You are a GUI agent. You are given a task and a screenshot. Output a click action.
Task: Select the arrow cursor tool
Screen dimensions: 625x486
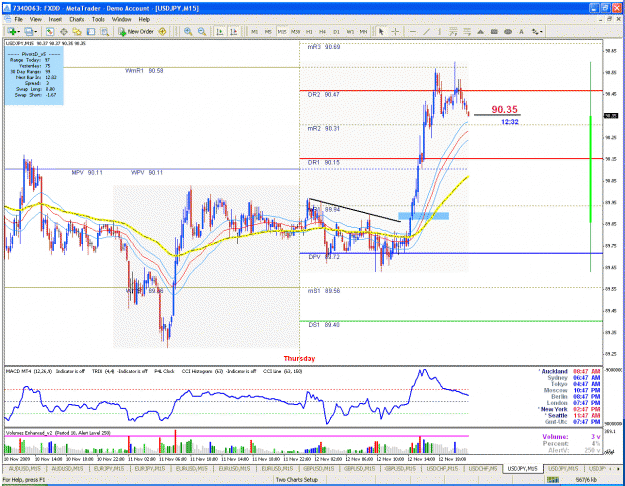click(381, 31)
